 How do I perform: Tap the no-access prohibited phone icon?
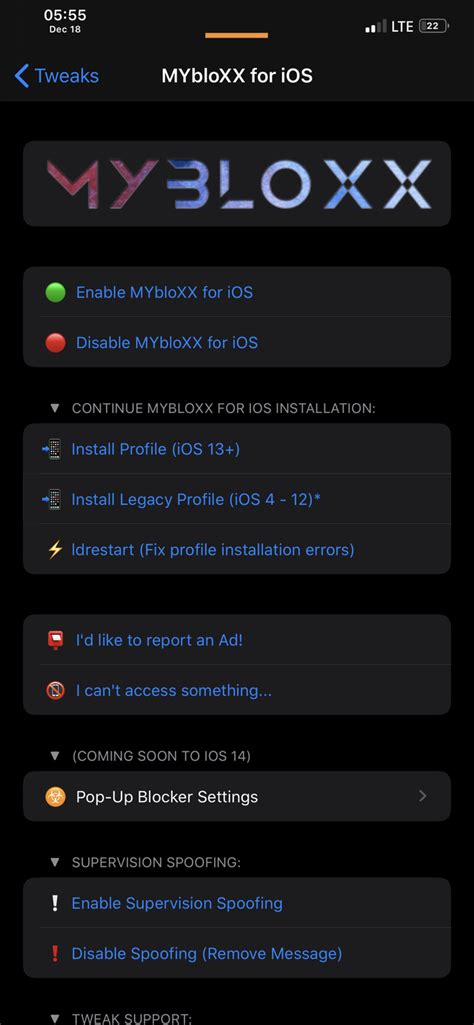pyautogui.click(x=56, y=690)
